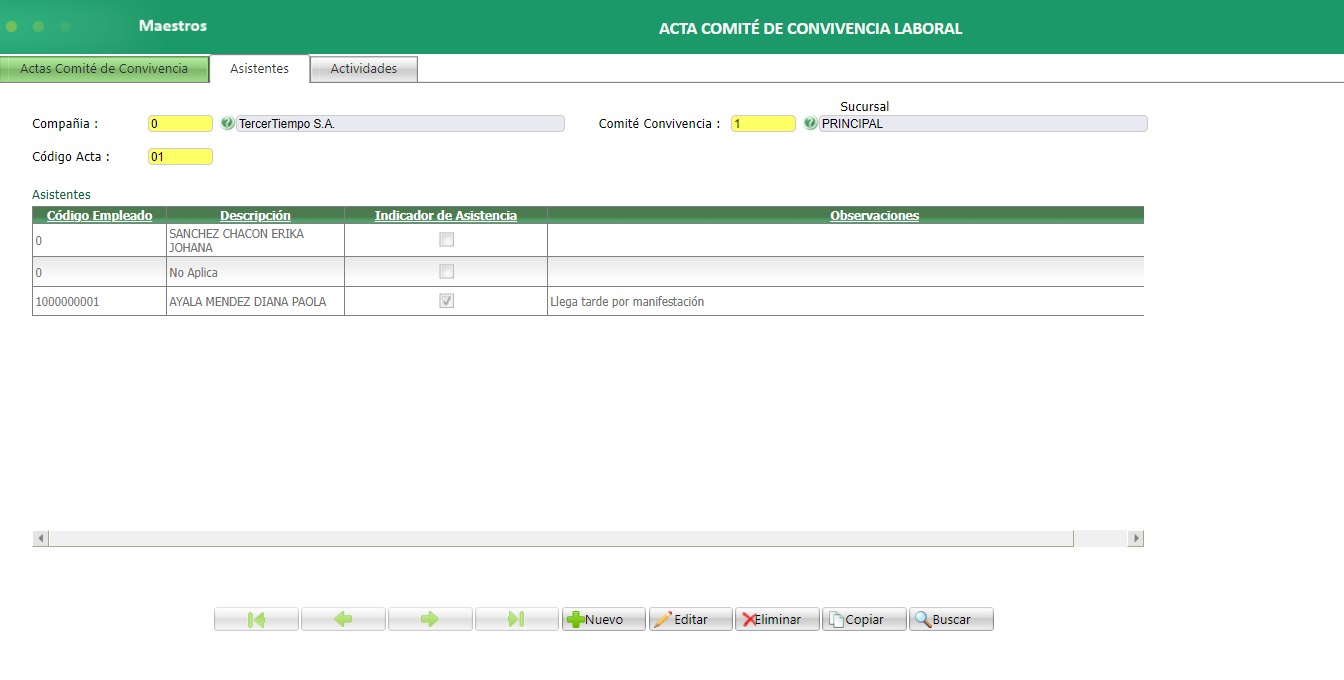The image size is (1344, 680).
Task: Click the 'ACTA COMITÉ DE CONVIVENCIA LABORAL' title
Action: pyautogui.click(x=810, y=28)
